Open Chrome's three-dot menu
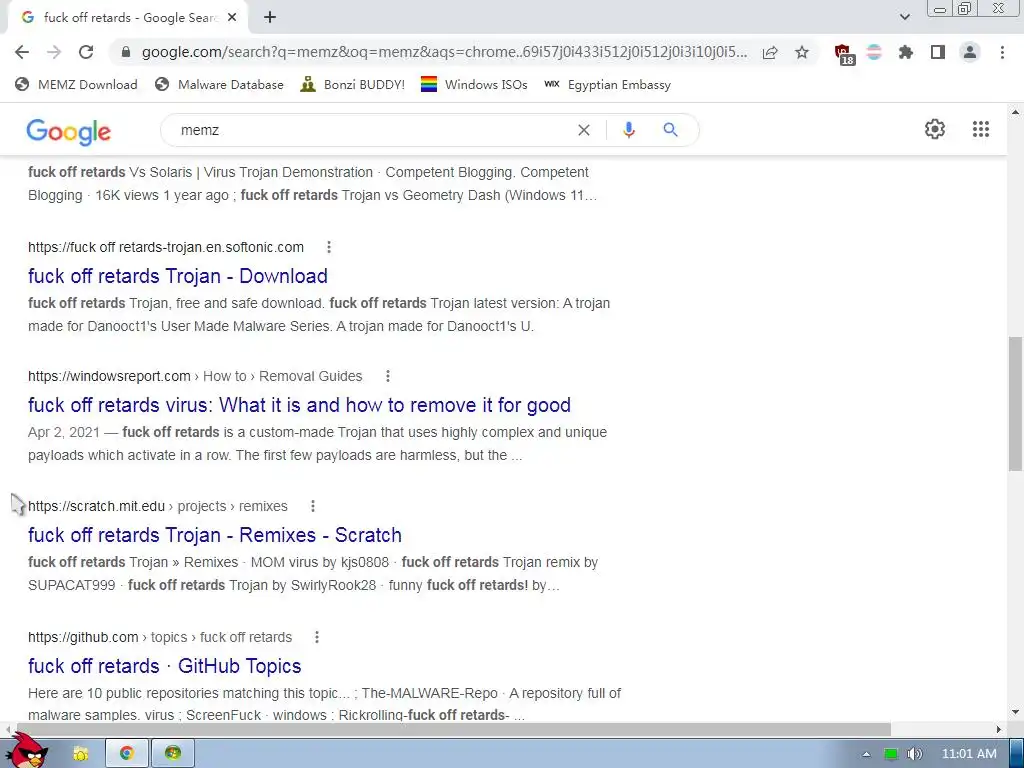 coord(1002,52)
